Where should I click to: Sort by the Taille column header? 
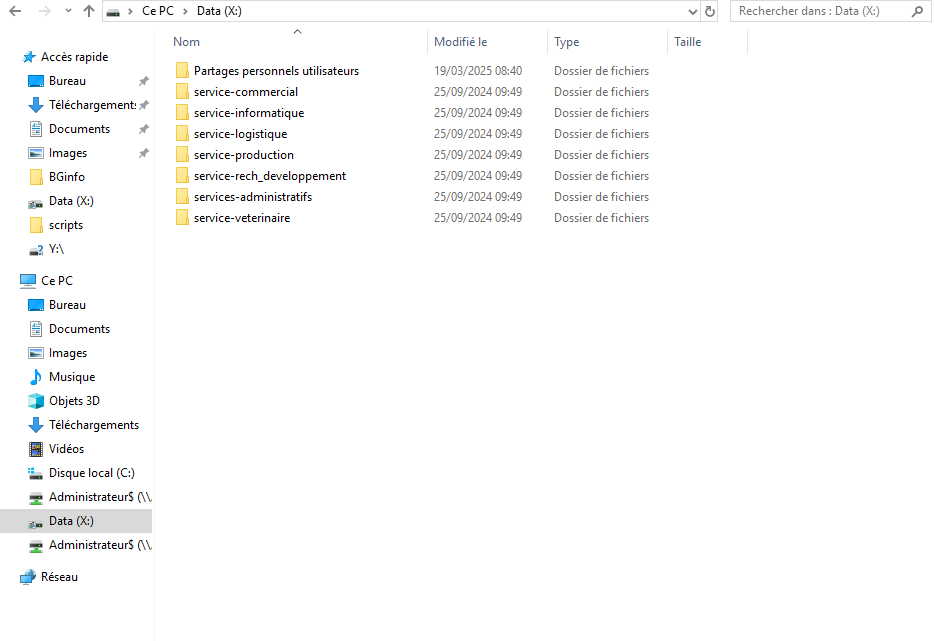point(687,42)
